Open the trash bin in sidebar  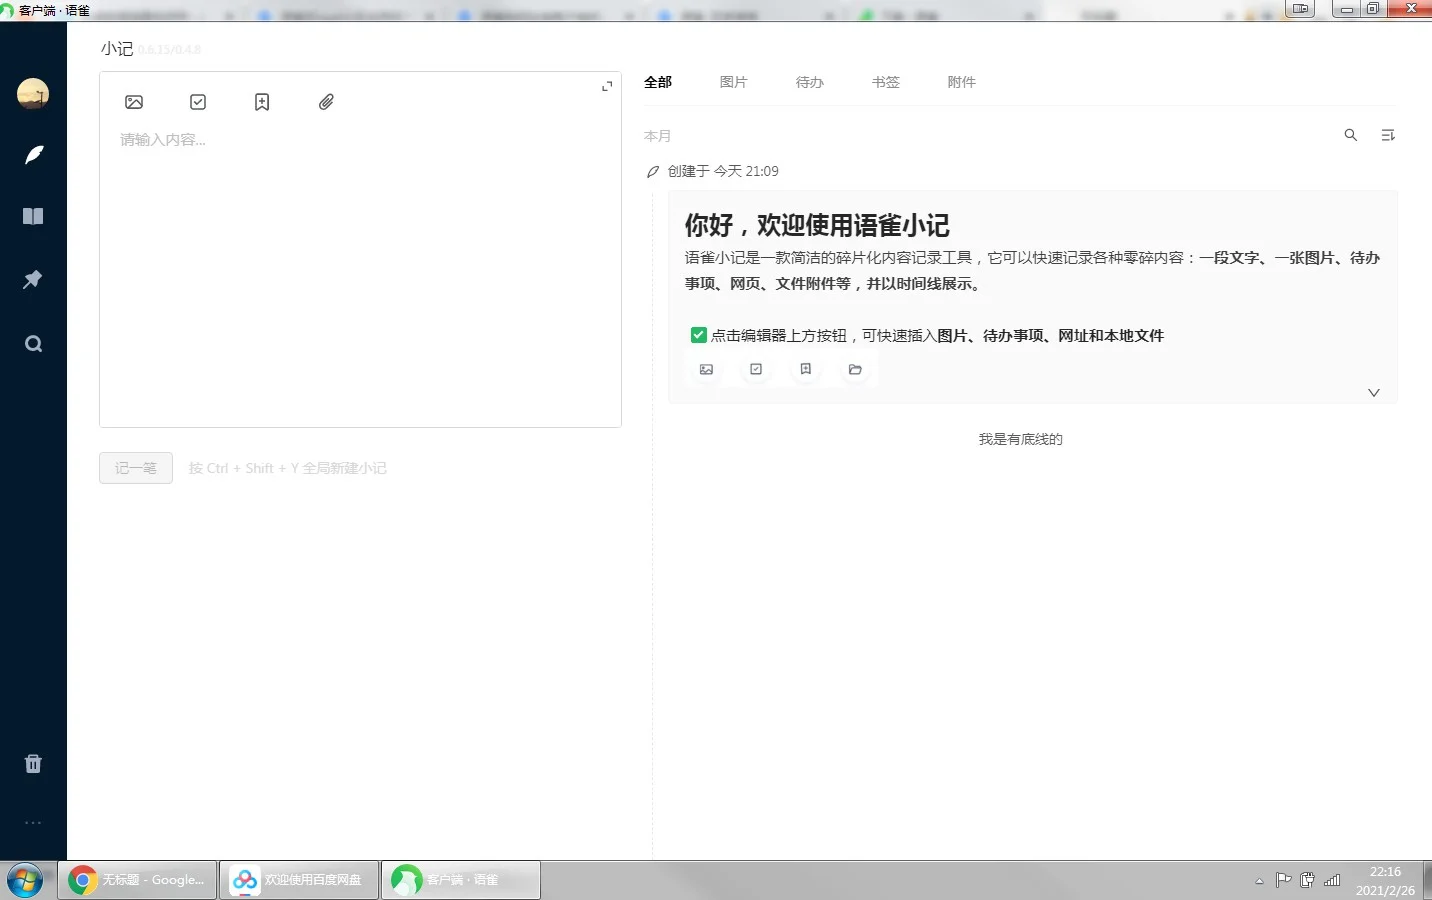point(33,764)
